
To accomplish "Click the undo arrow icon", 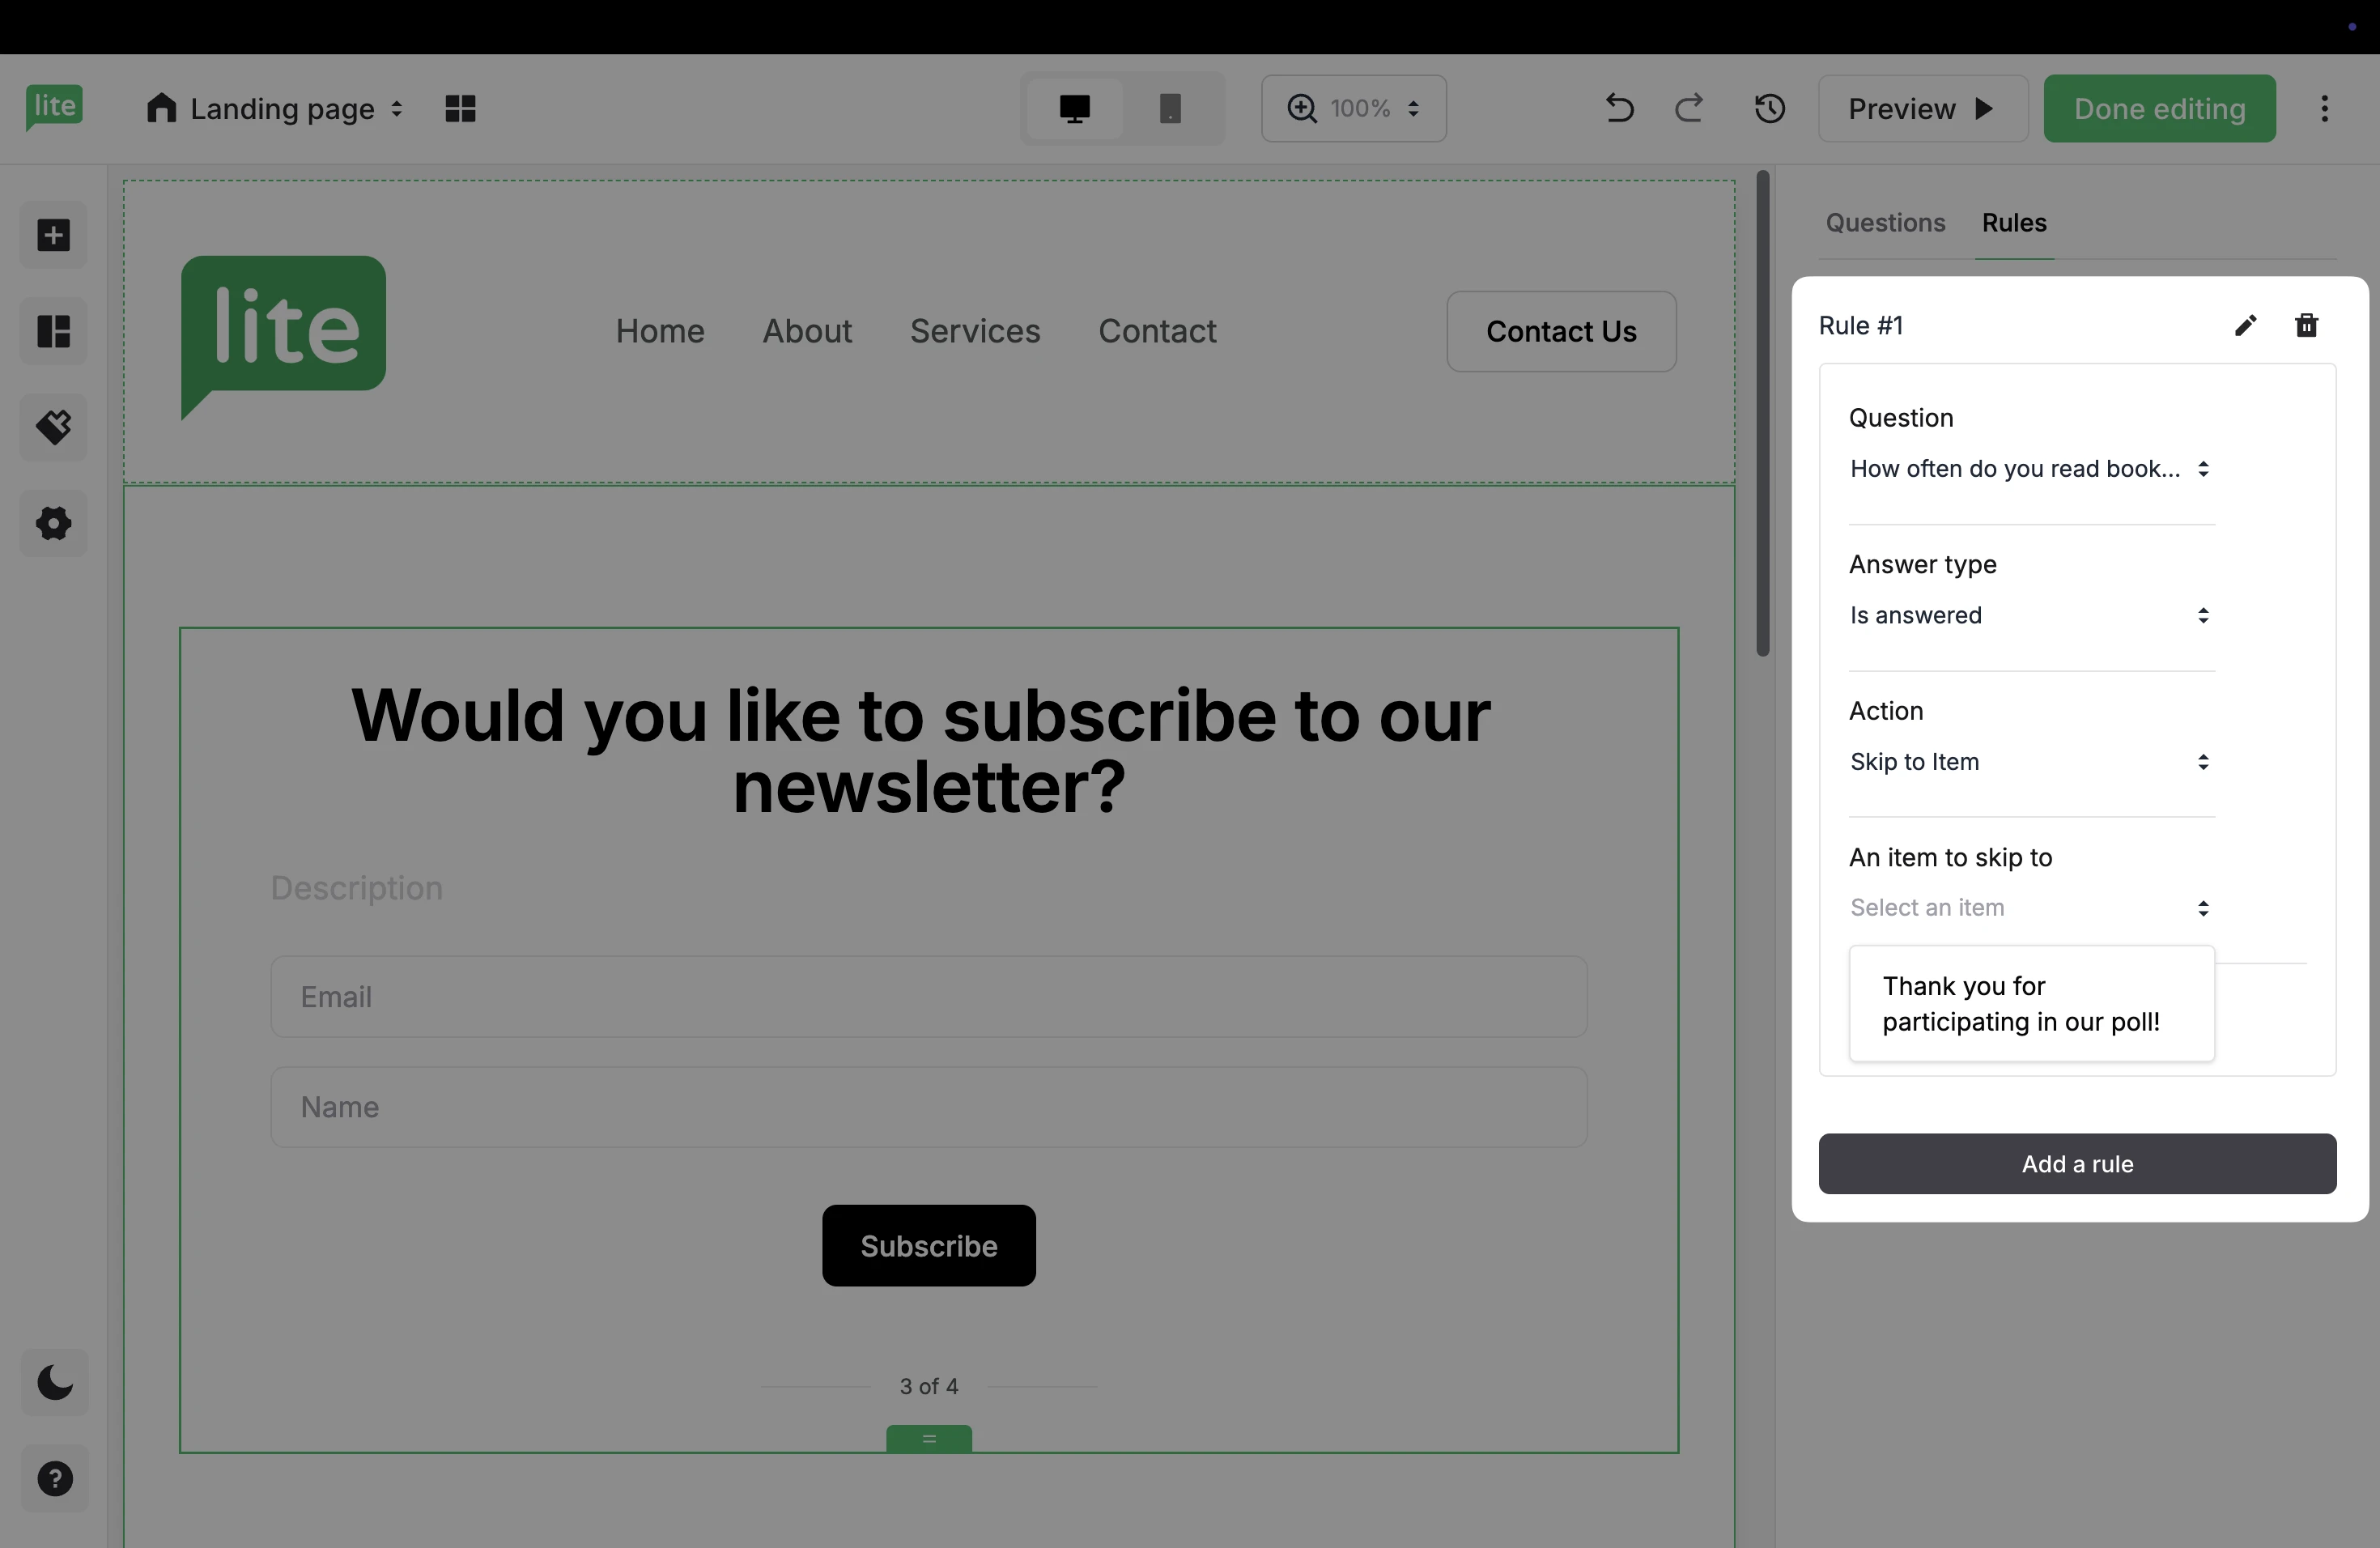I will [1619, 108].
